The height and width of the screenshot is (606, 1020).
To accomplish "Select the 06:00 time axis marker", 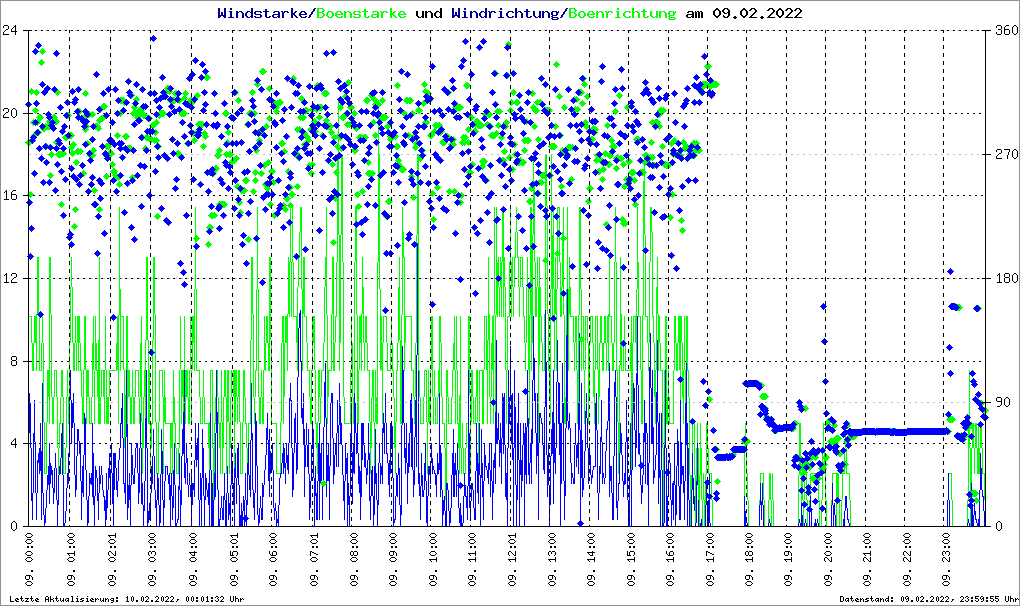I will click(273, 562).
